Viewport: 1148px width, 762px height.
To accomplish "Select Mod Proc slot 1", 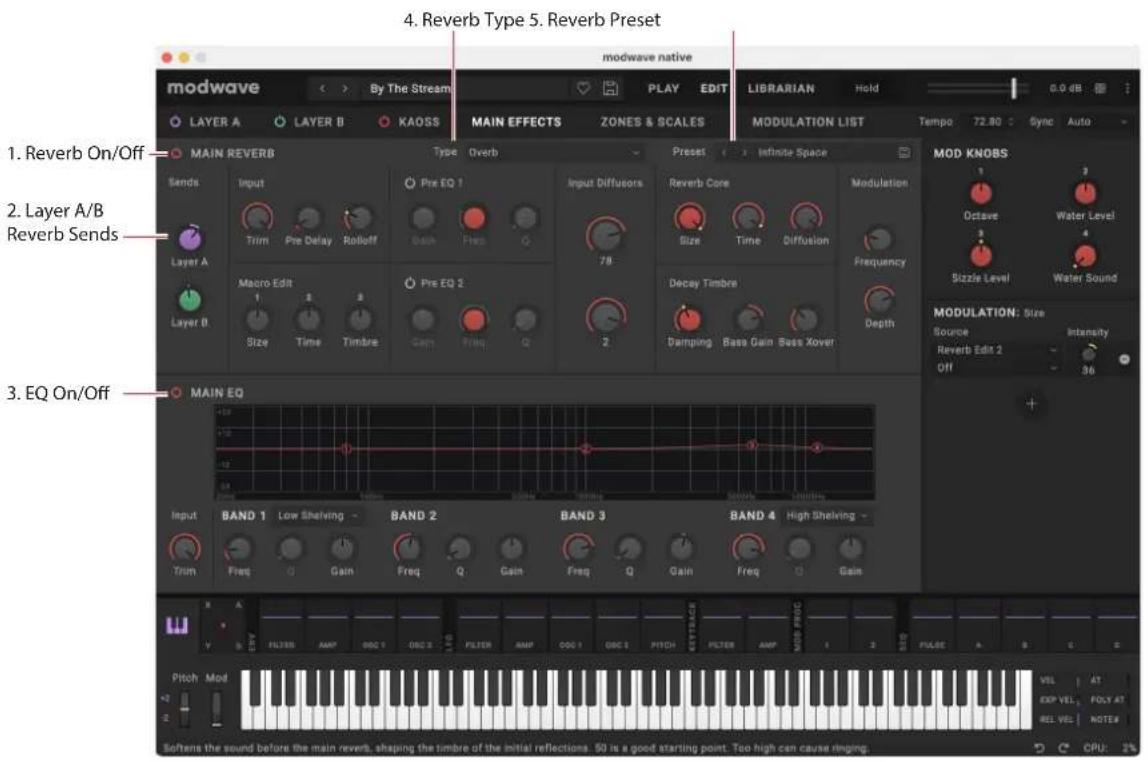I will (x=828, y=627).
